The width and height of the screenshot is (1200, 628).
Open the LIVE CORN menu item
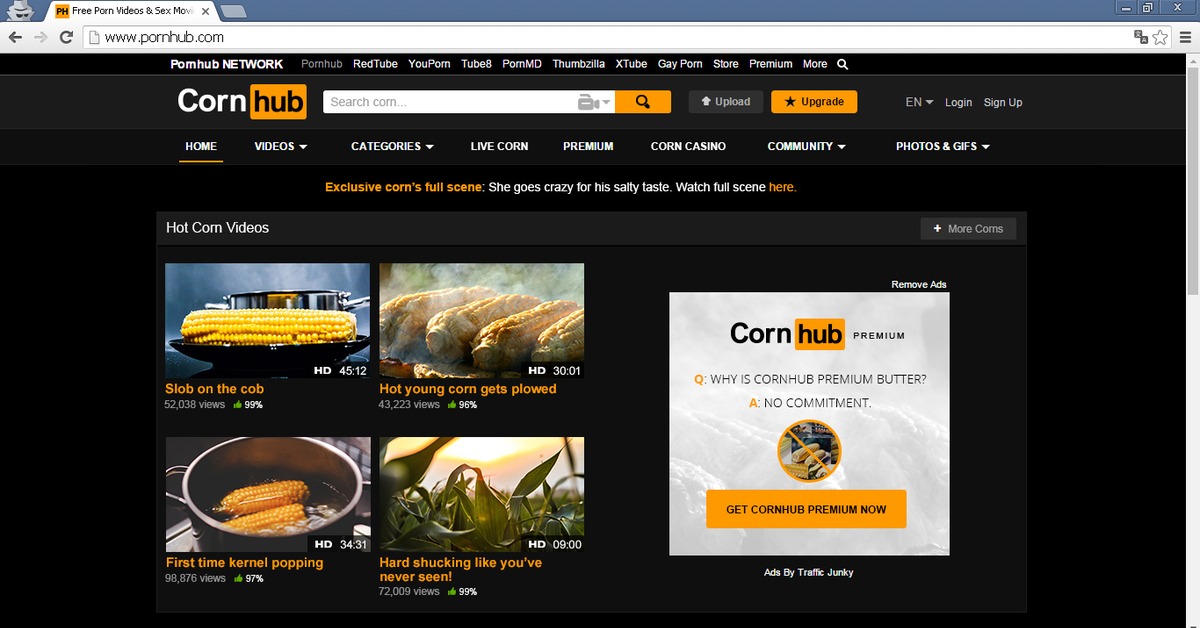pyautogui.click(x=499, y=146)
